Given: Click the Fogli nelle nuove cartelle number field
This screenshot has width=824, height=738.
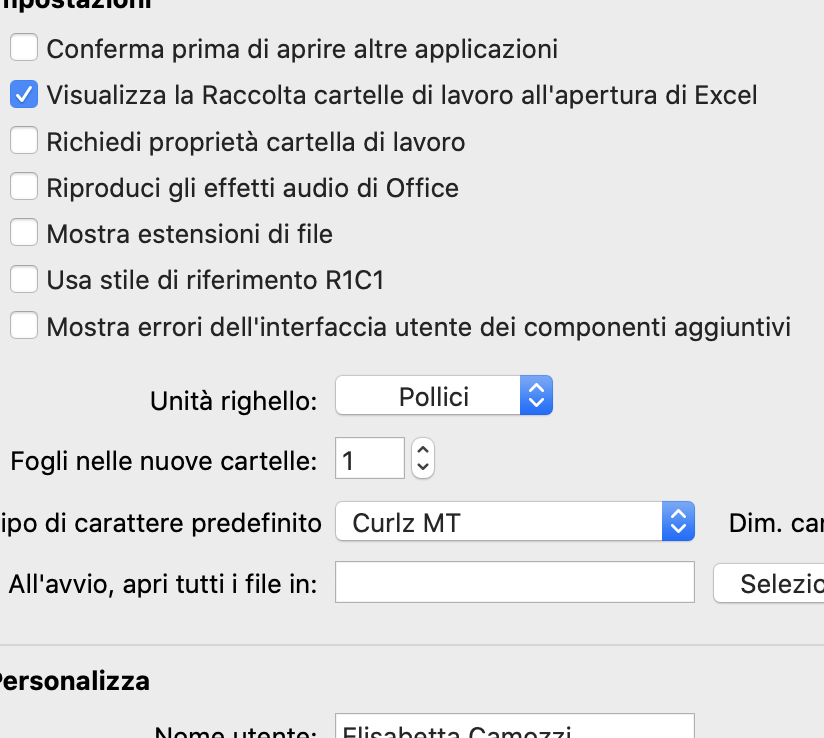Looking at the screenshot, I should coord(370,458).
